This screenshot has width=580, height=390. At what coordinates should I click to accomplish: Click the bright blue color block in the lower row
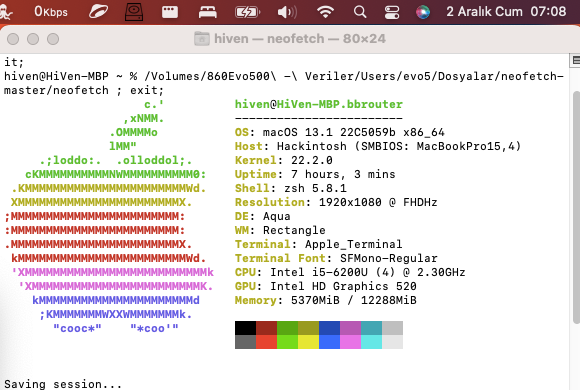coord(329,342)
